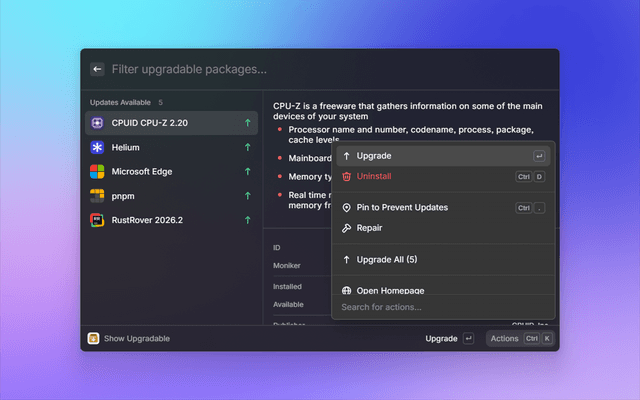Click the upgrade arrow beside RustRover 2026.2
This screenshot has height=400, width=640.
click(x=247, y=220)
